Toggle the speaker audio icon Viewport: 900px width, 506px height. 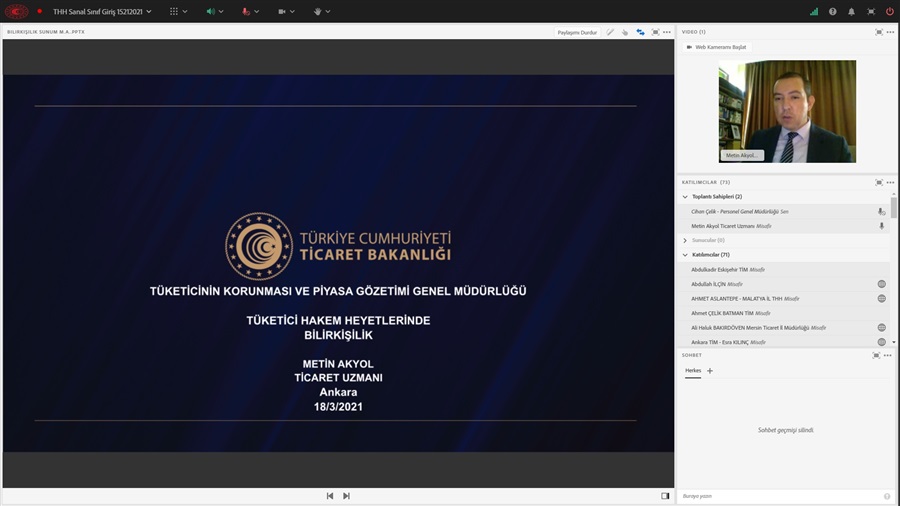[211, 11]
